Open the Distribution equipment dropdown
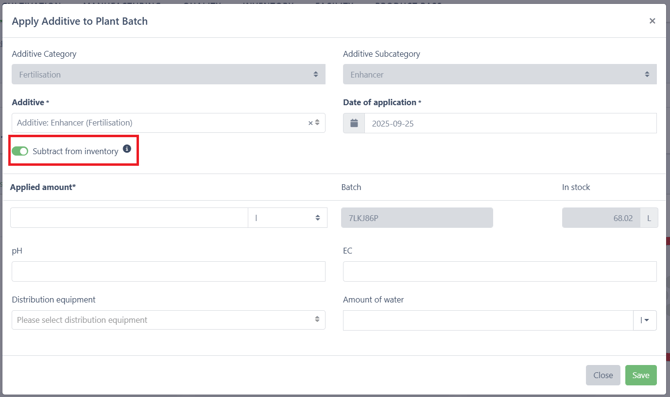Image resolution: width=670 pixels, height=397 pixels. point(168,320)
